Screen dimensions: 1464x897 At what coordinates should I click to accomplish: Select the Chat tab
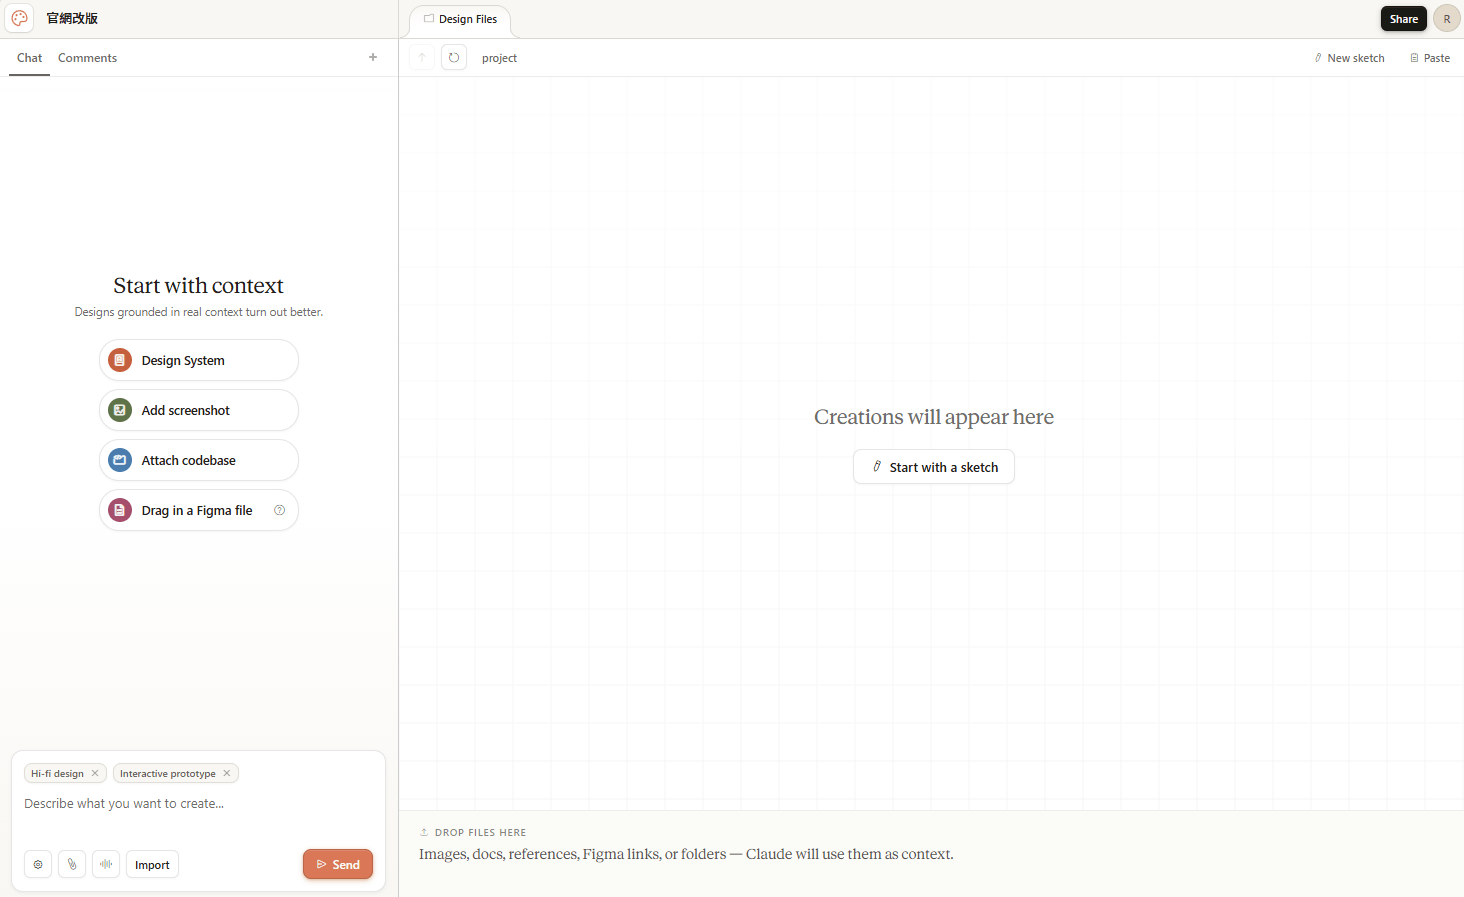click(29, 58)
